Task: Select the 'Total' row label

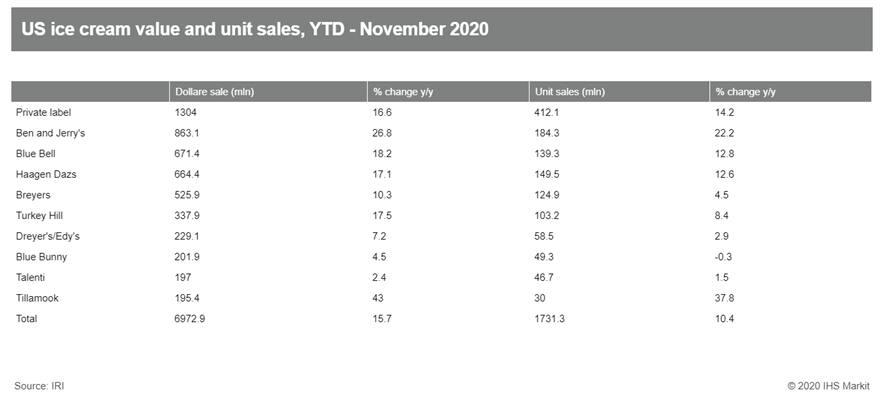Action: 28,317
